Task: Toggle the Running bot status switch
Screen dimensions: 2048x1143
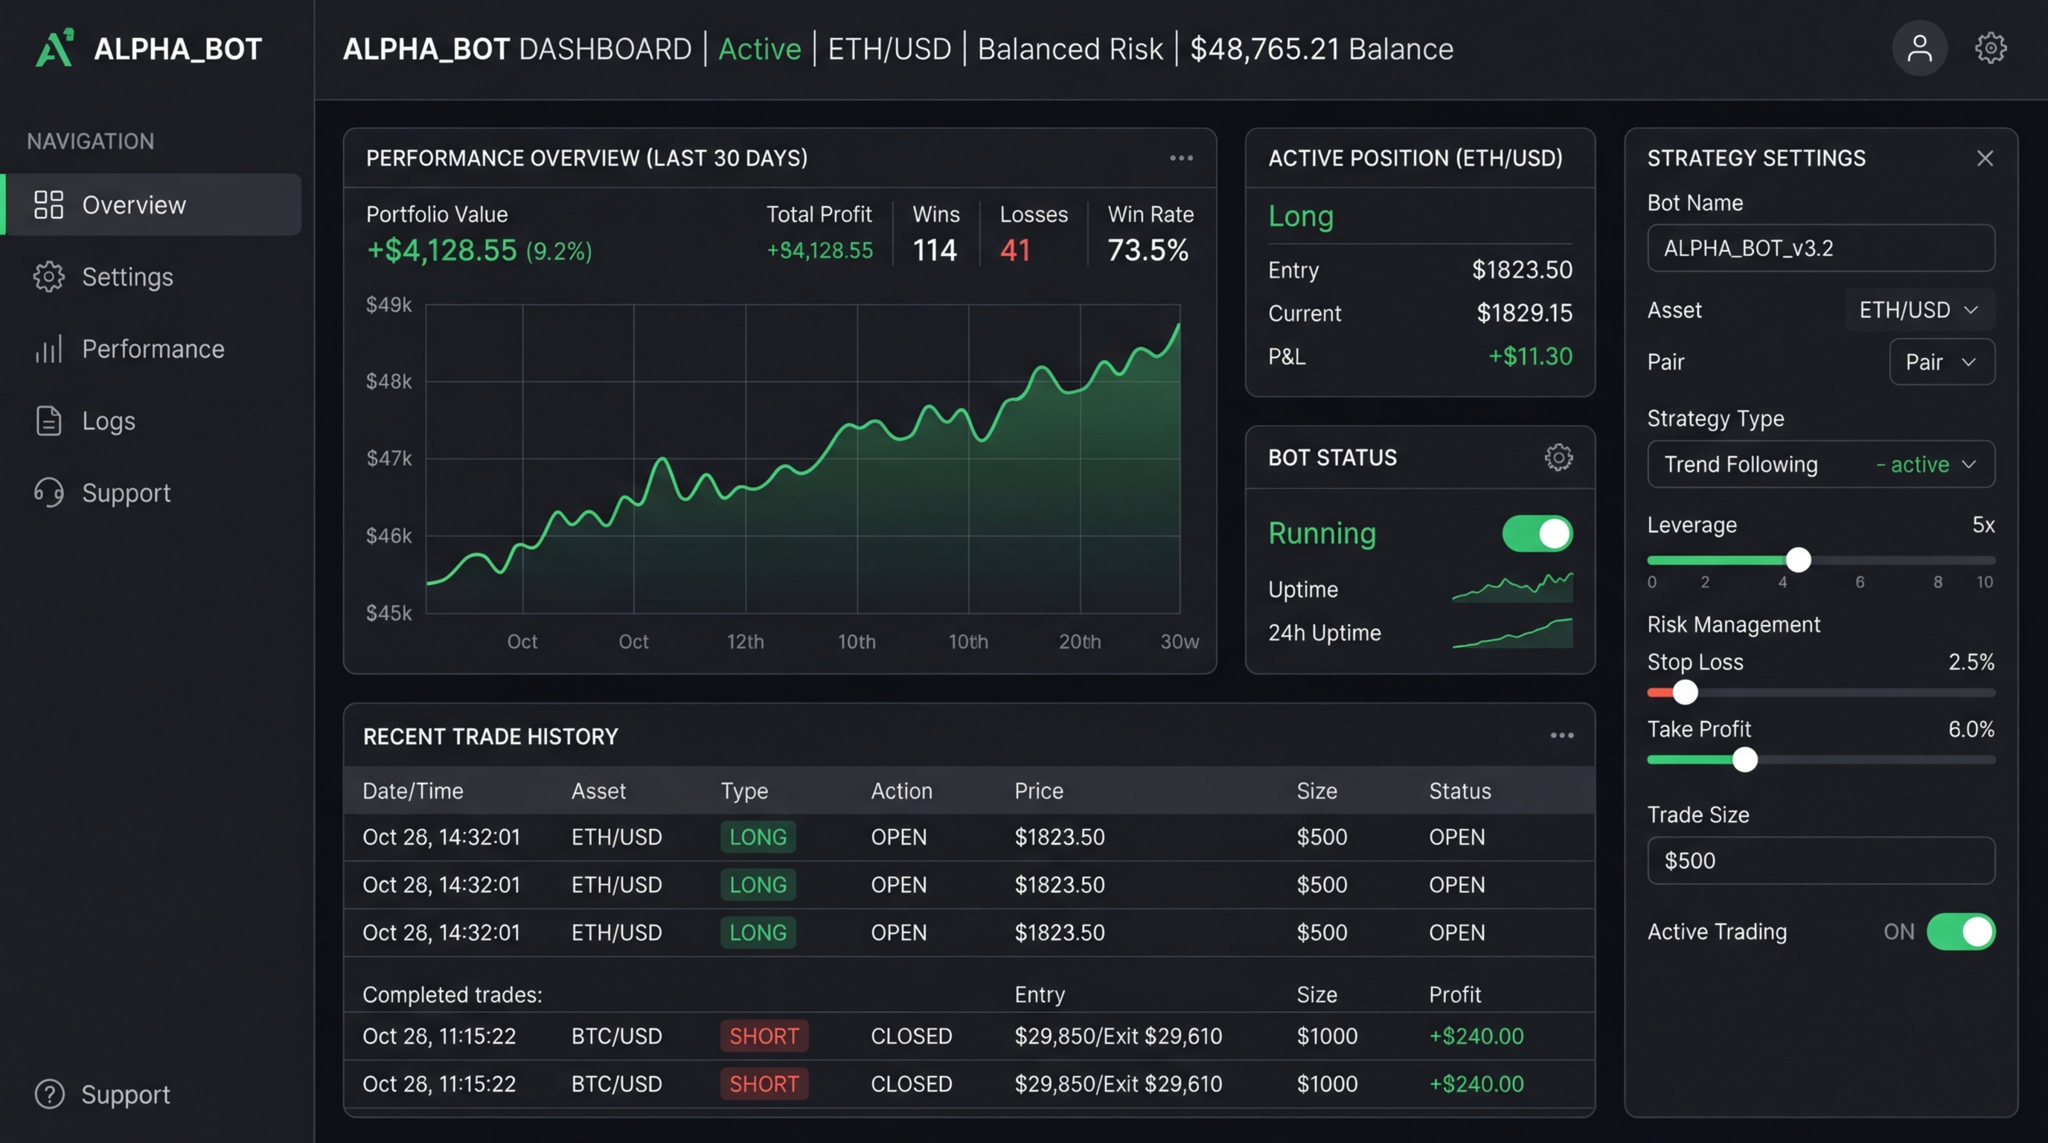Action: (1537, 533)
